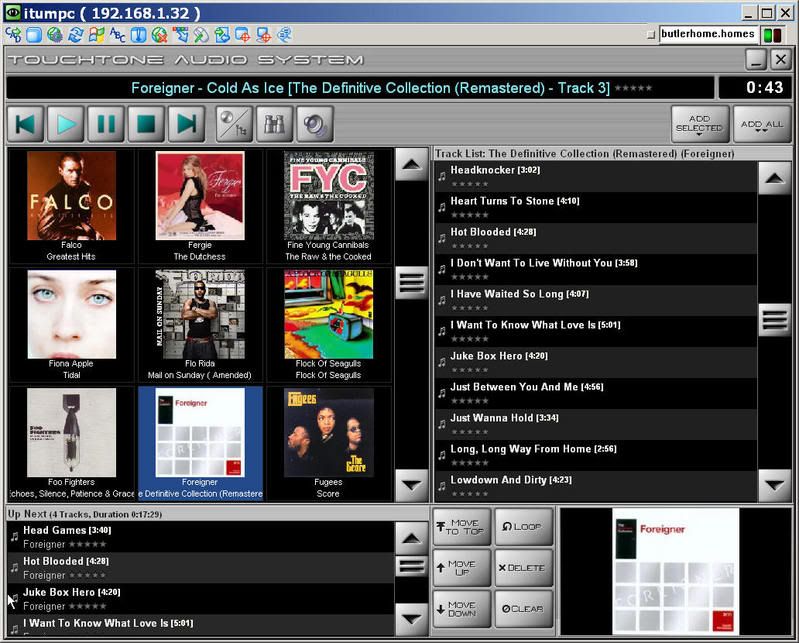The width and height of the screenshot is (799, 643).
Task: Select Just Wanna Hold track
Action: pyautogui.click(x=595, y=424)
